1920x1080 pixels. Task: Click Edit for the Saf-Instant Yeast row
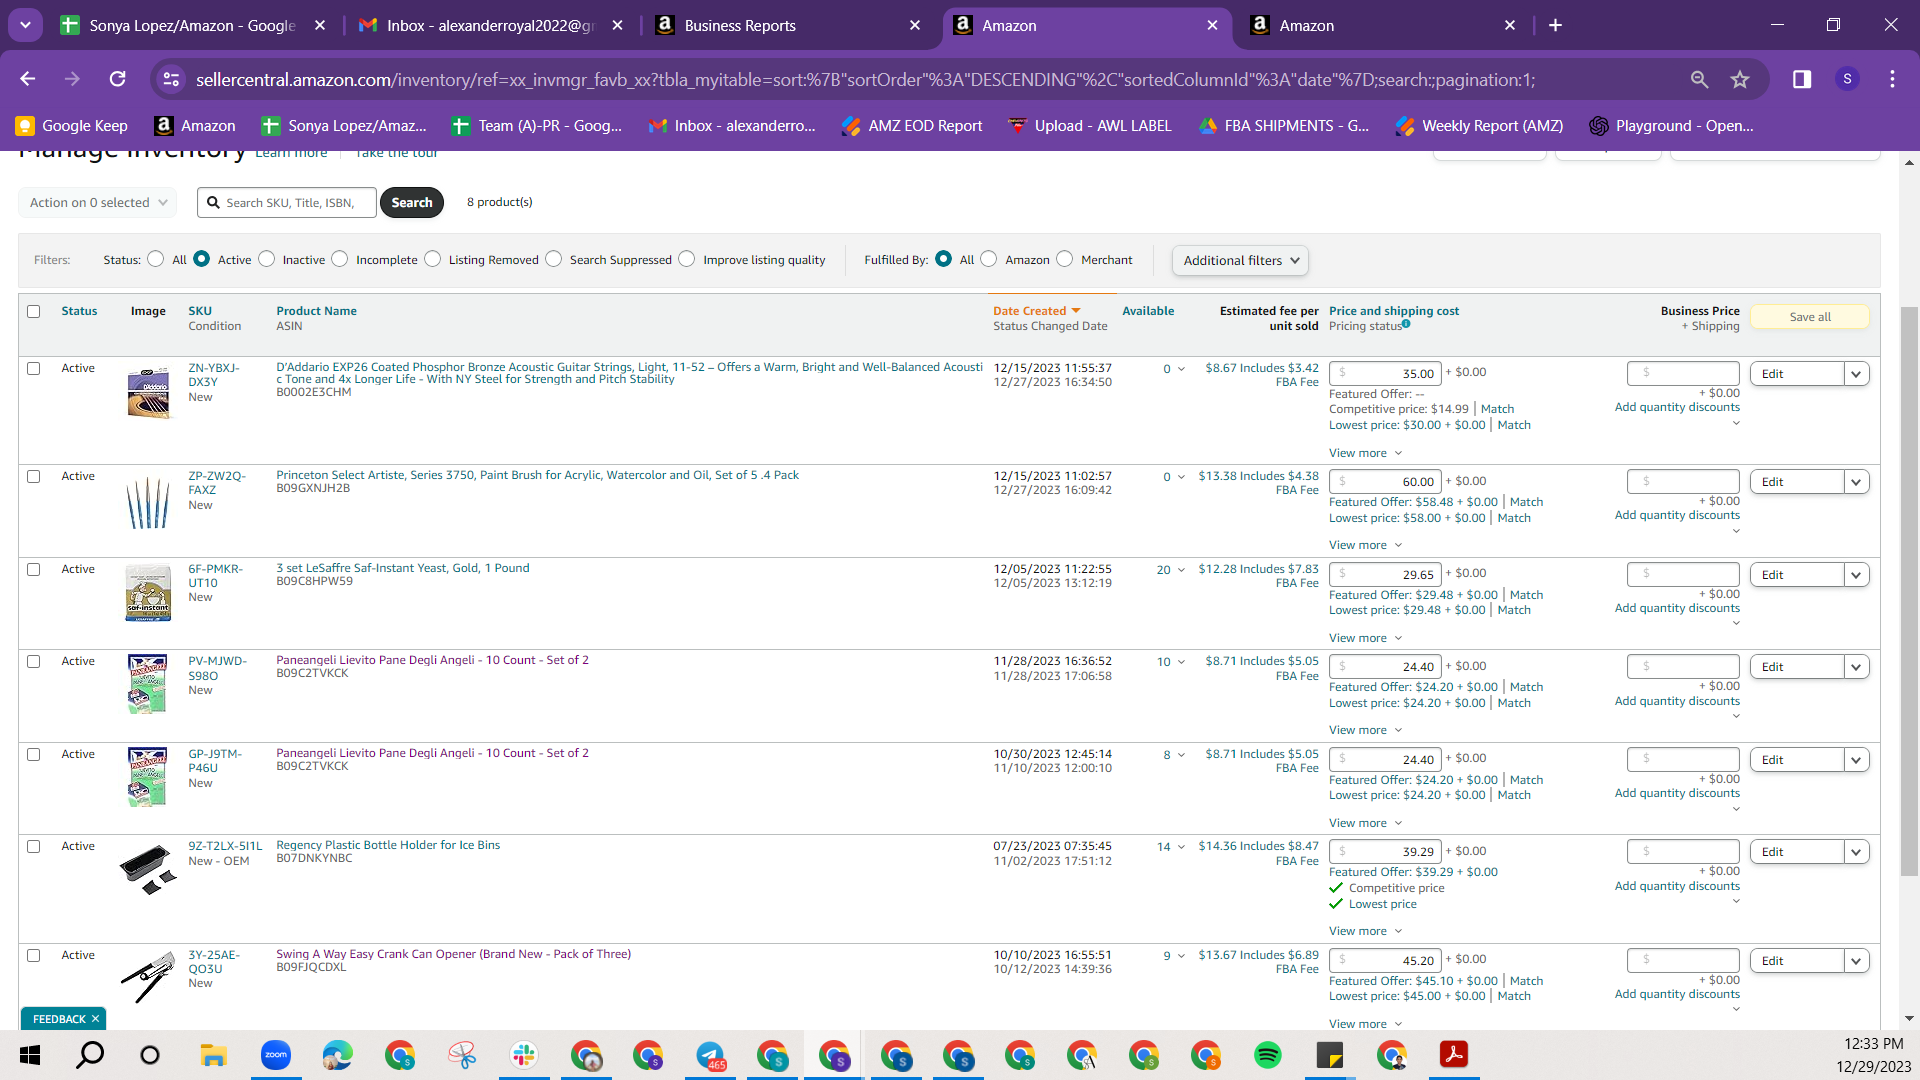click(1797, 575)
